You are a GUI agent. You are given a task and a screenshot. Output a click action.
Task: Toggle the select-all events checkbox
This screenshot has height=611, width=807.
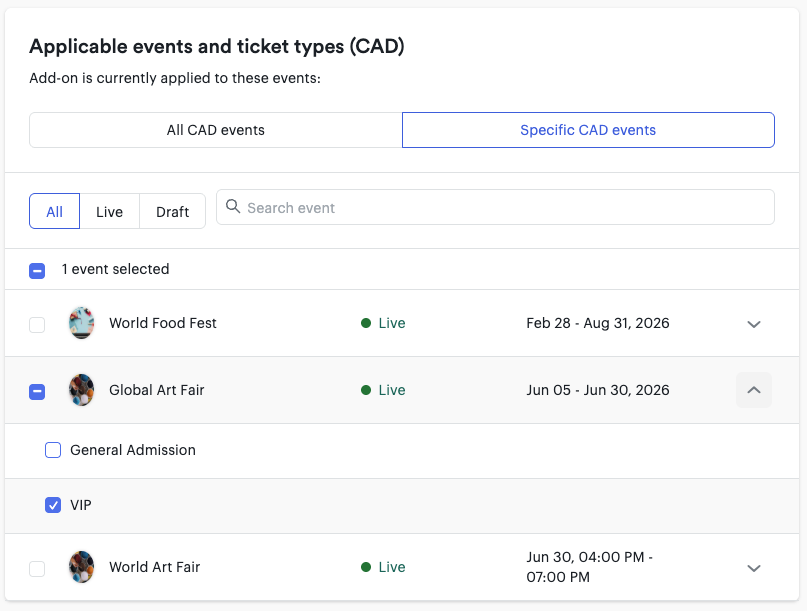pos(37,270)
